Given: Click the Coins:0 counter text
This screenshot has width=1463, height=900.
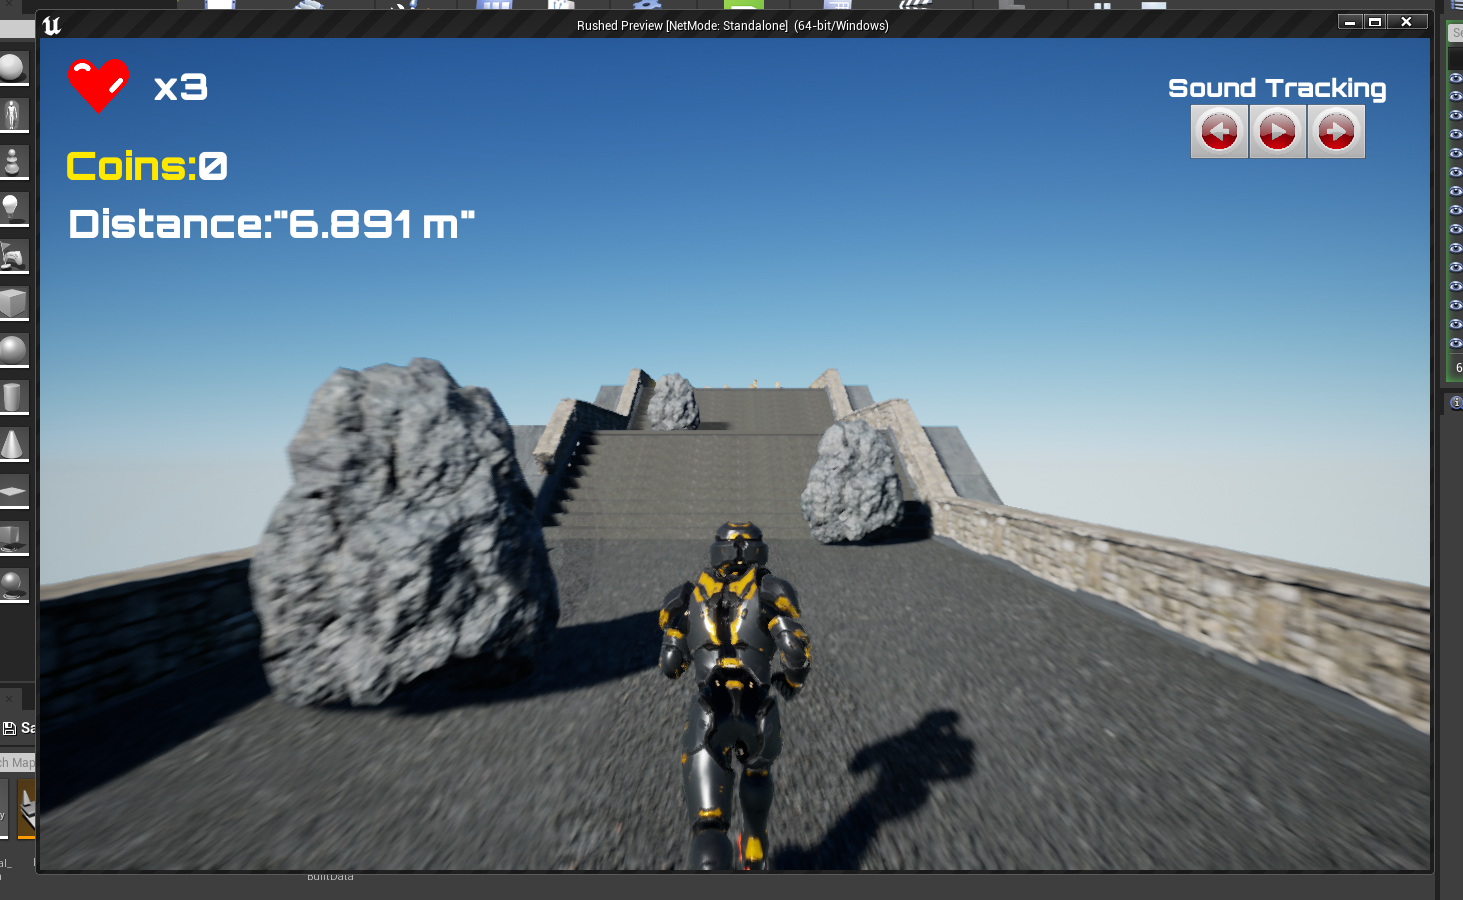Looking at the screenshot, I should (x=147, y=166).
